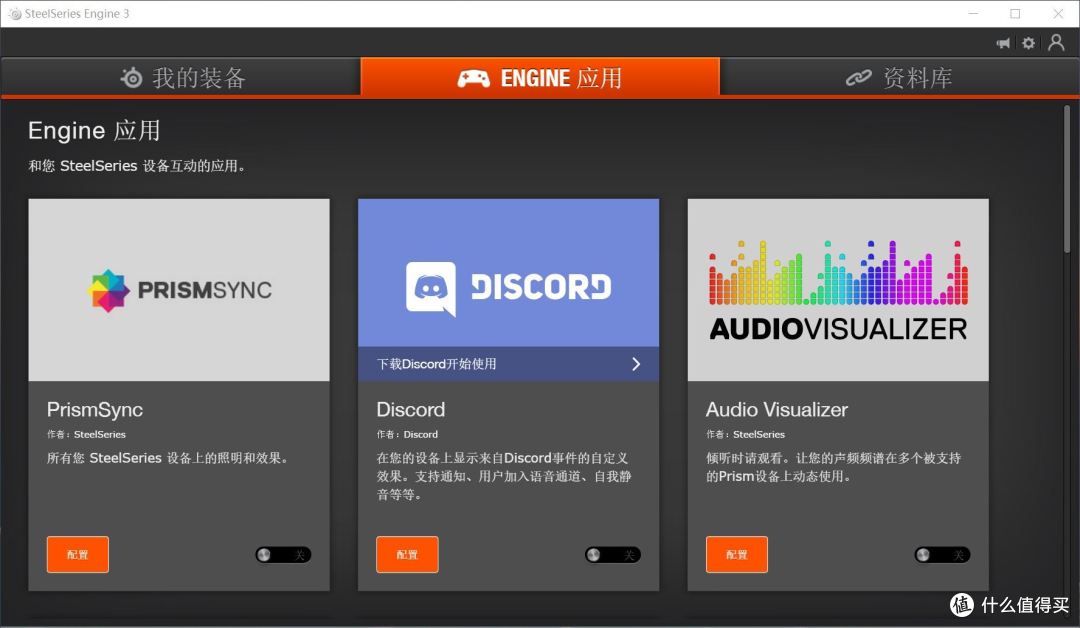Image resolution: width=1080 pixels, height=628 pixels.
Task: Click the Discord card title text
Action: (411, 410)
